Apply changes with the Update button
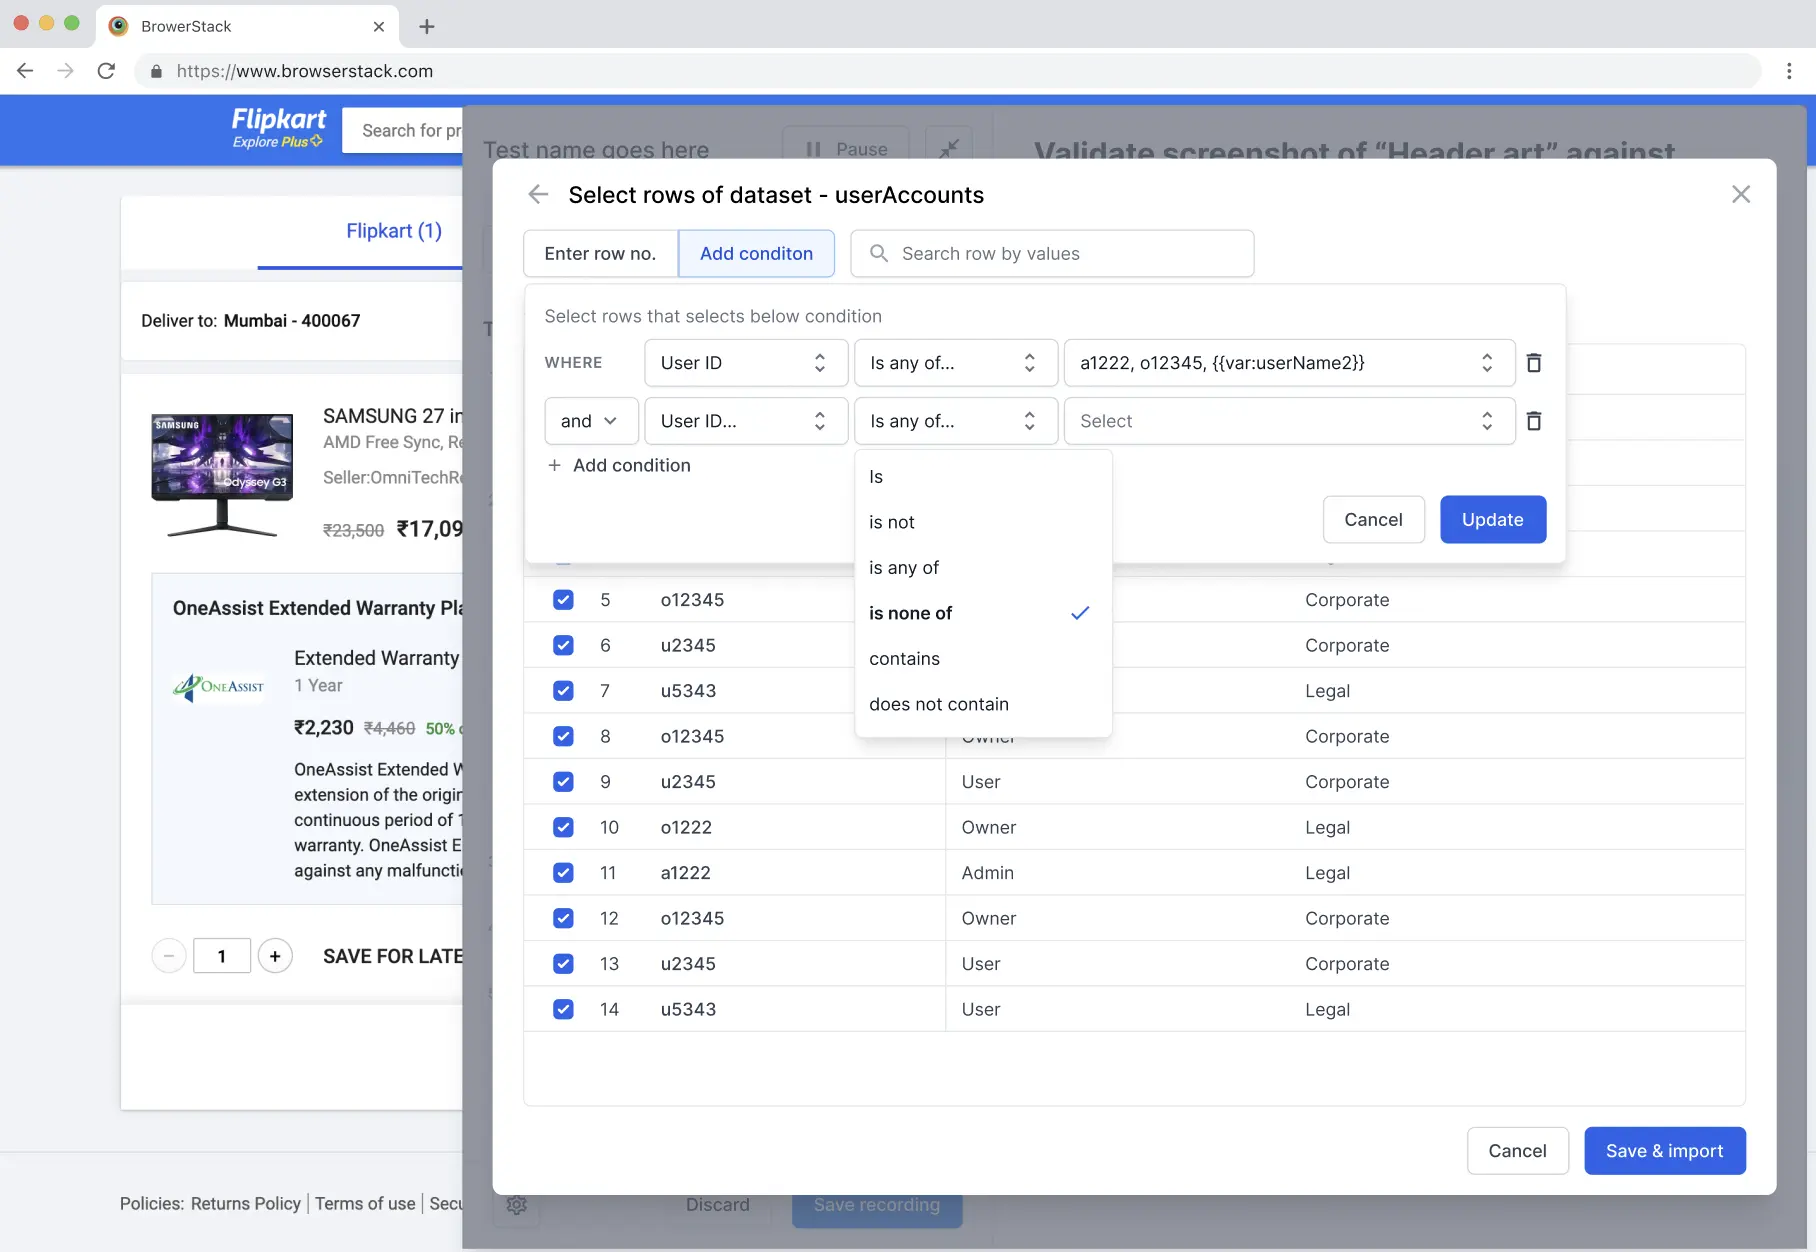The width and height of the screenshot is (1816, 1252). click(1492, 519)
